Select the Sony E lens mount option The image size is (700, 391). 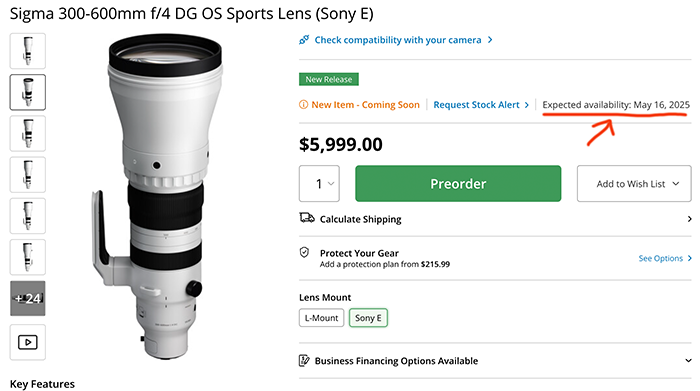(368, 318)
